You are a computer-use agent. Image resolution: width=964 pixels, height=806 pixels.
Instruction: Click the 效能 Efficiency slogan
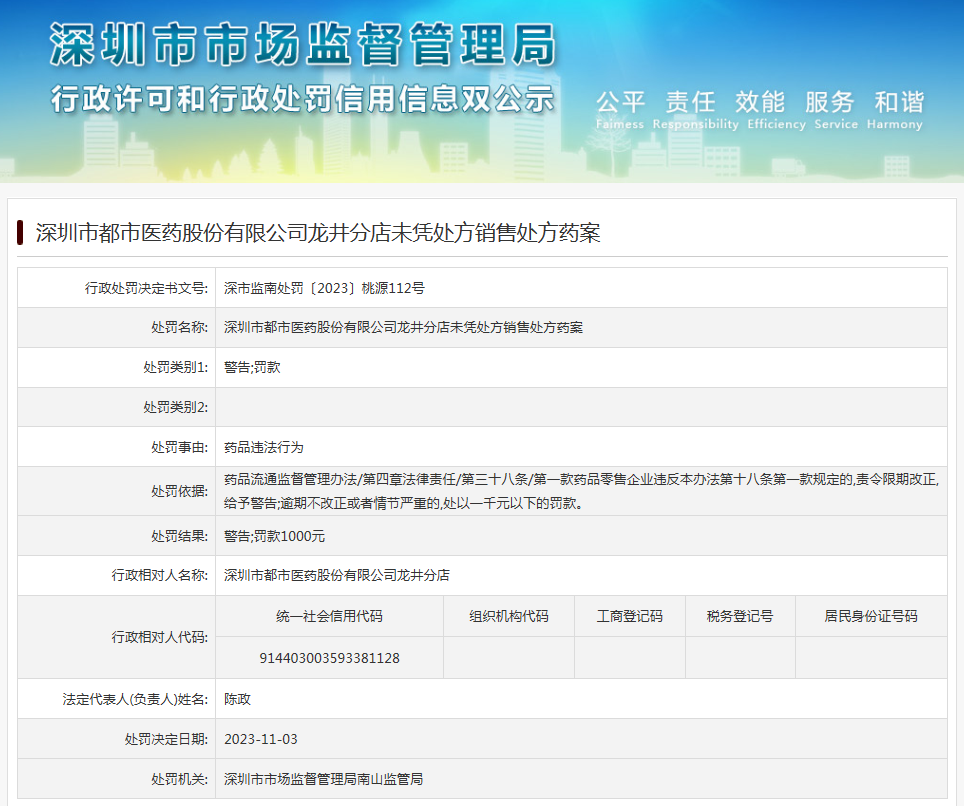click(776, 109)
